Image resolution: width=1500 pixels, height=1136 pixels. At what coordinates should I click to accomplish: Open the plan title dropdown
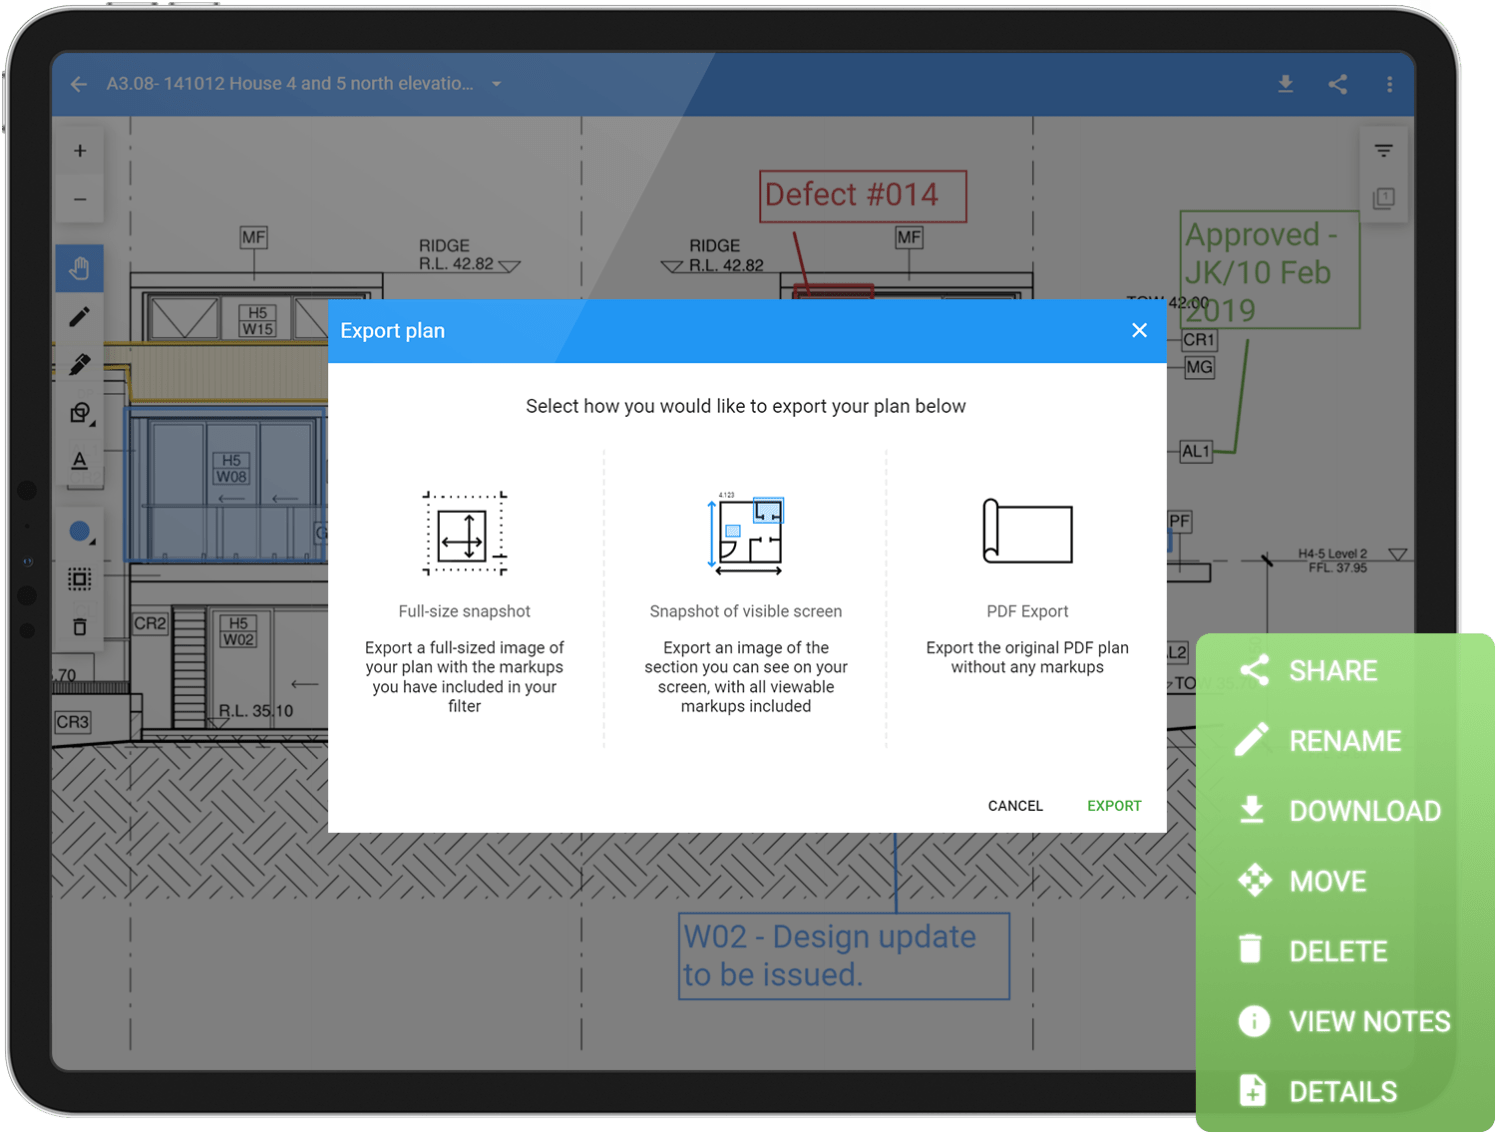[497, 84]
